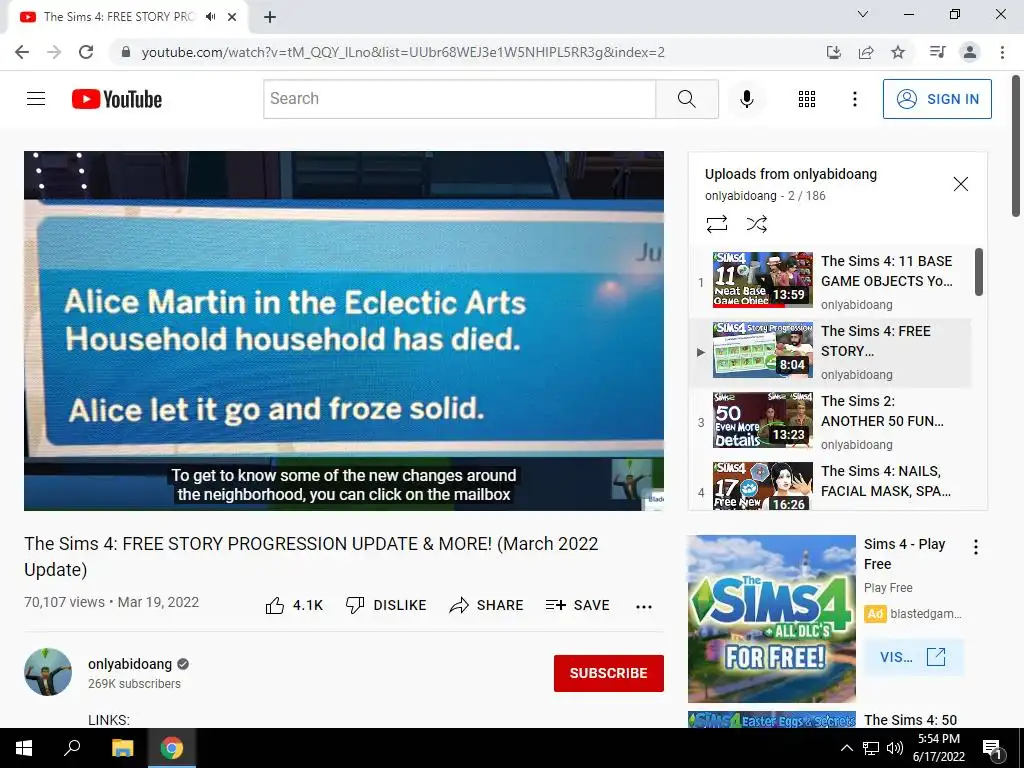This screenshot has height=768, width=1024.
Task: Mute tab via speaker icon on tab
Action: [210, 17]
